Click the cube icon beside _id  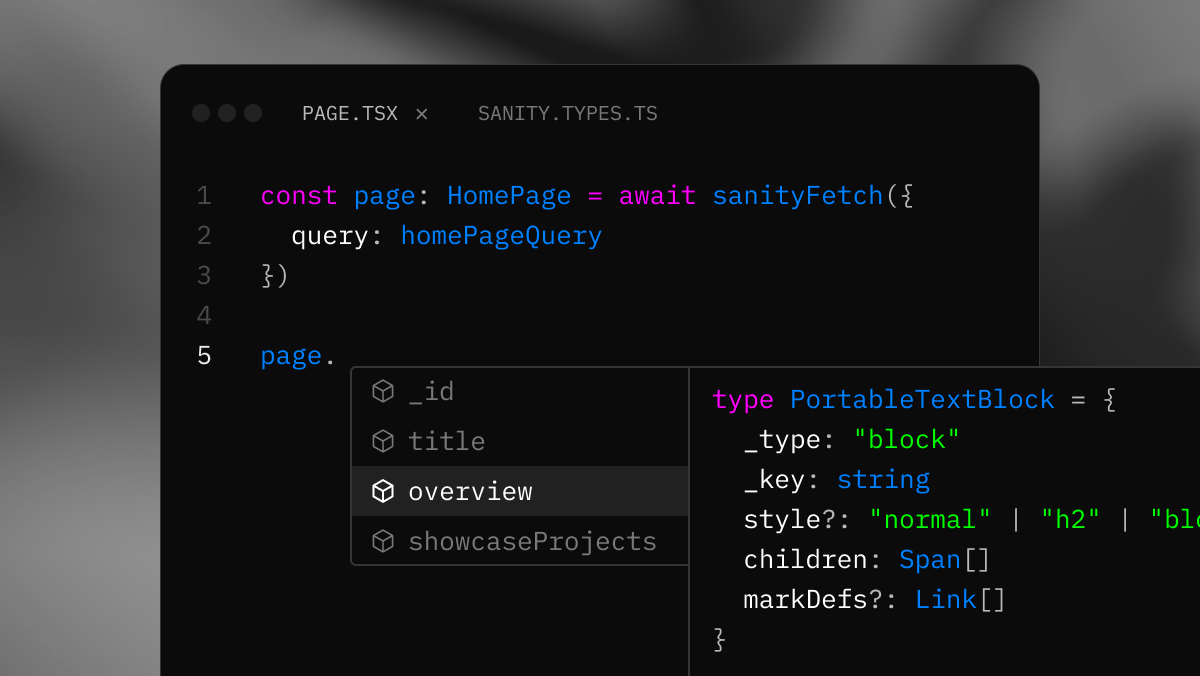tap(383, 391)
